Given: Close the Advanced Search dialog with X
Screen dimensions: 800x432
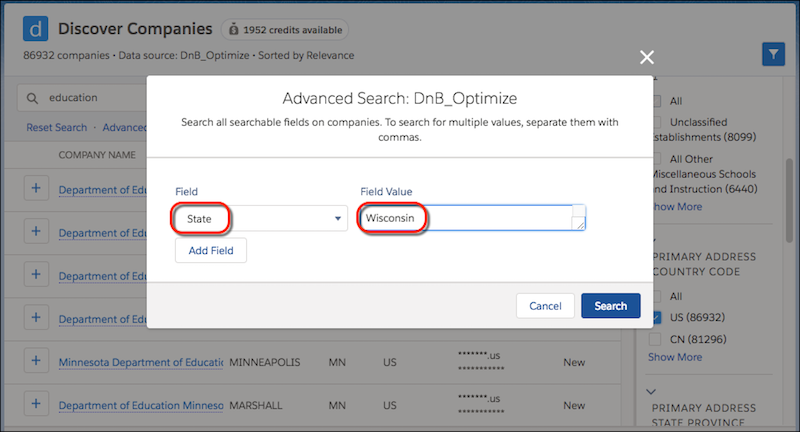Looking at the screenshot, I should (x=647, y=57).
